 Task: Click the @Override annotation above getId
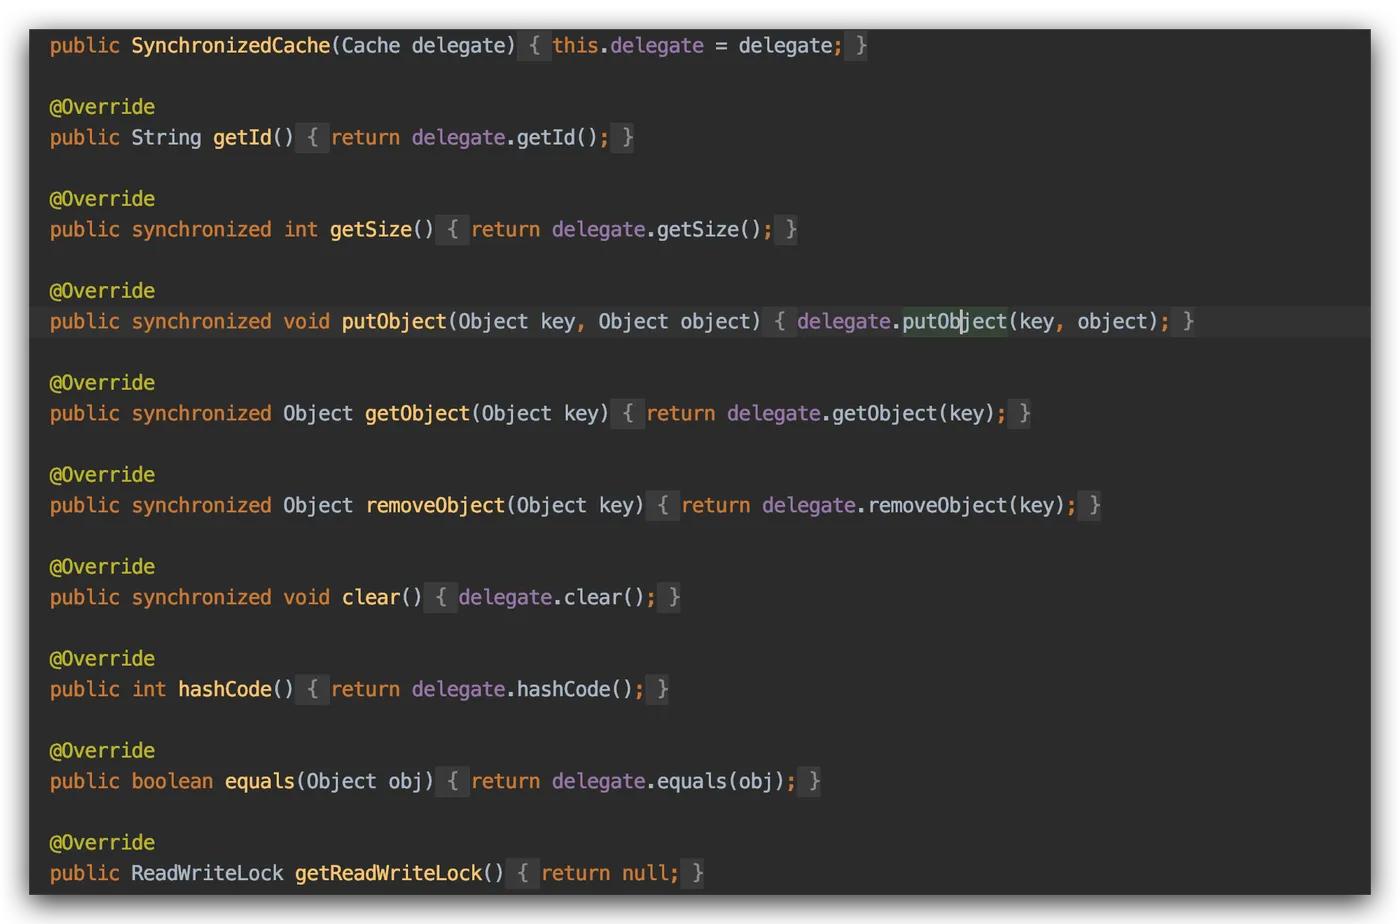[102, 107]
